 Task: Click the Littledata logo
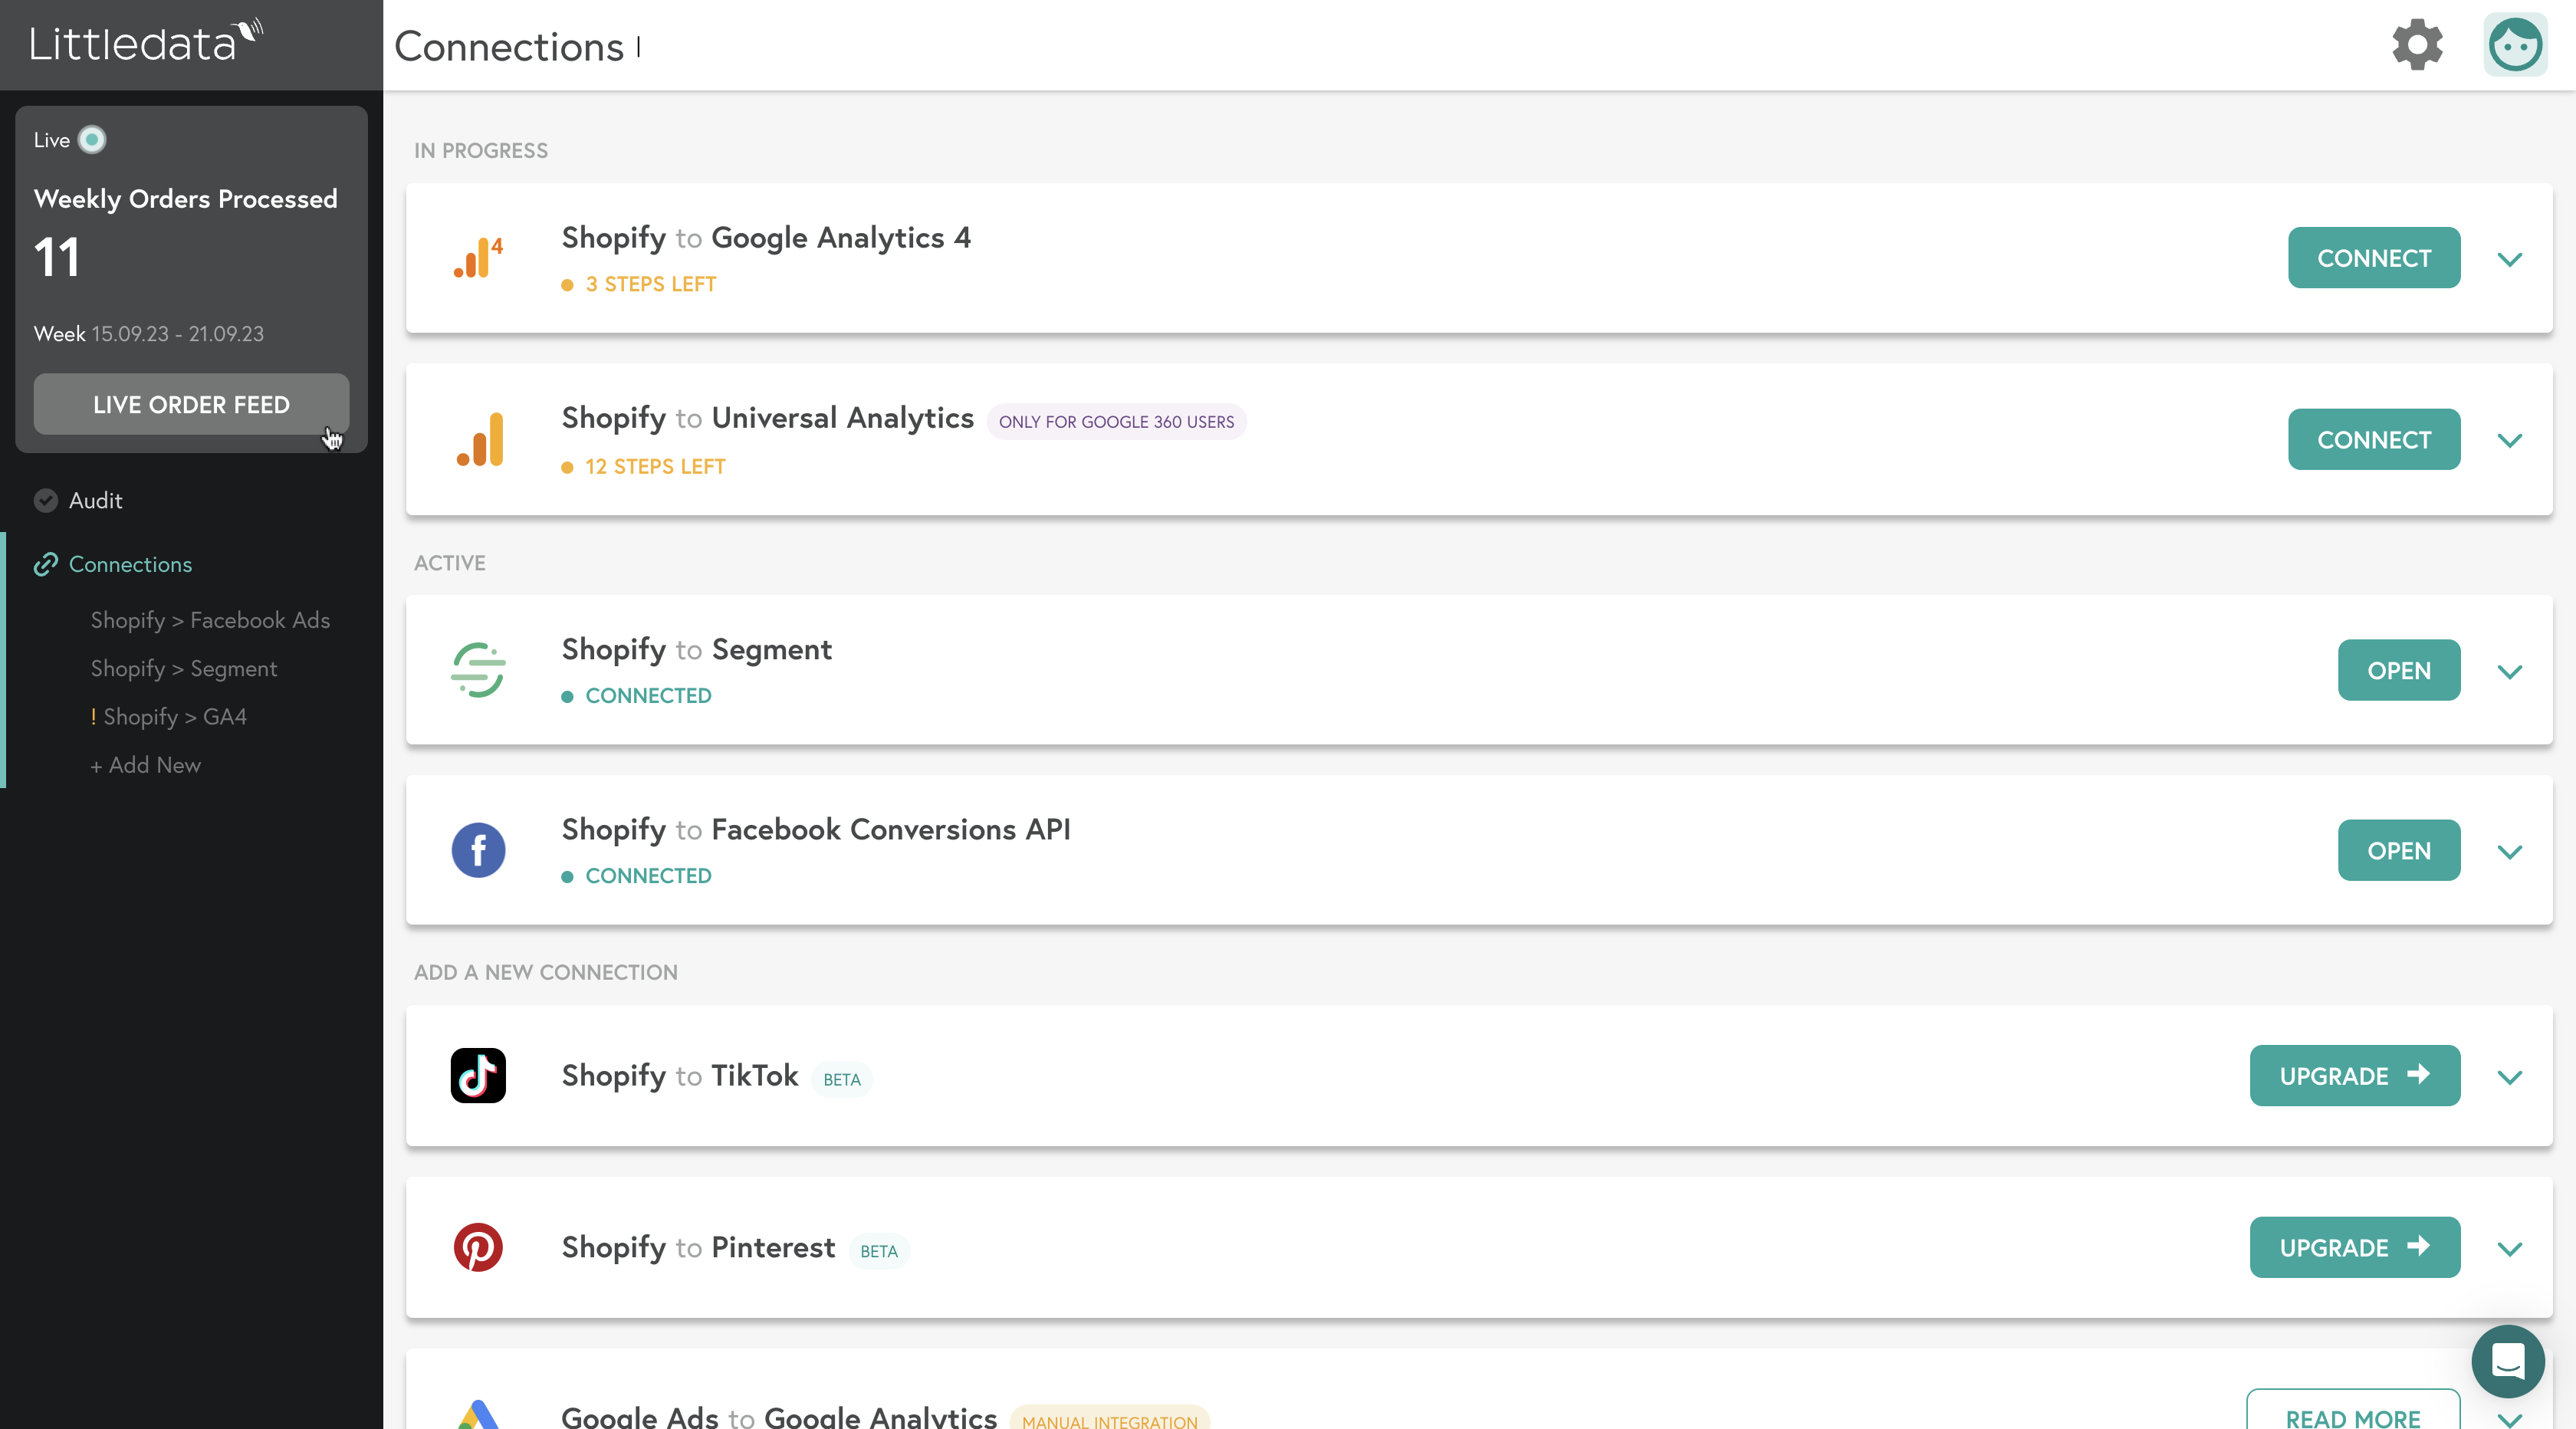coord(146,42)
